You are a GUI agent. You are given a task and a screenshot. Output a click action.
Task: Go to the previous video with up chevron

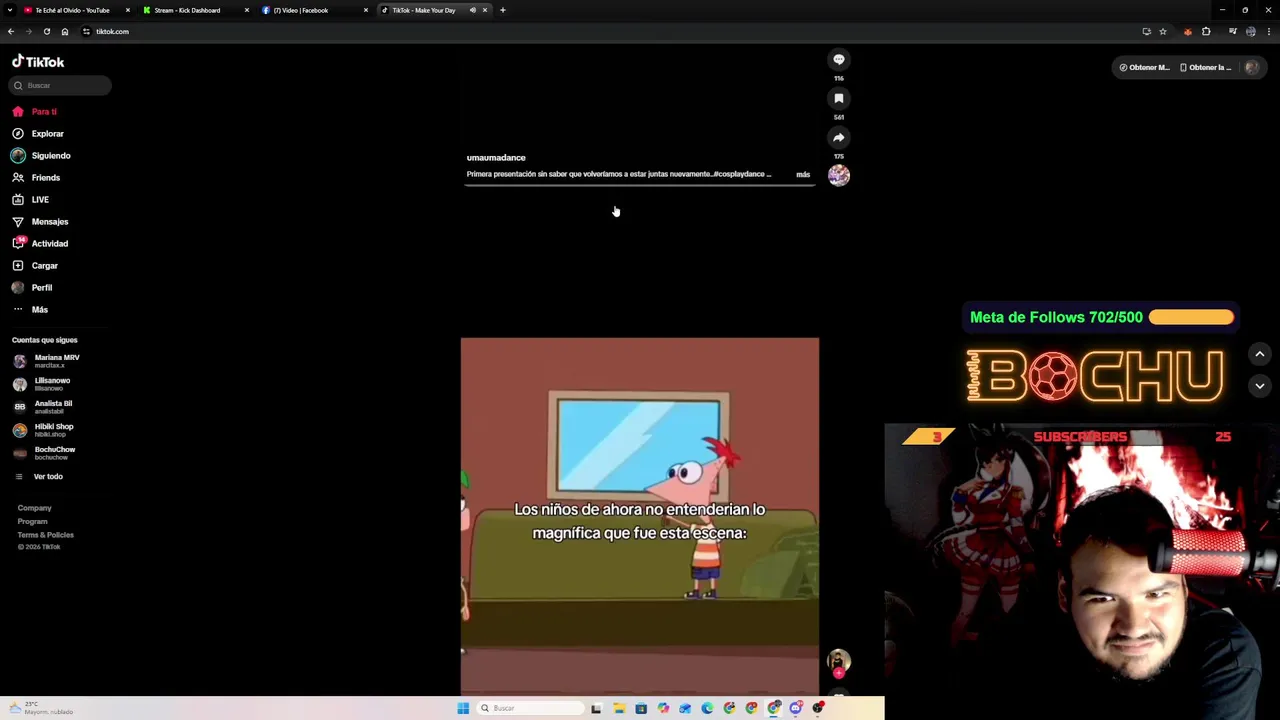pos(1260,354)
